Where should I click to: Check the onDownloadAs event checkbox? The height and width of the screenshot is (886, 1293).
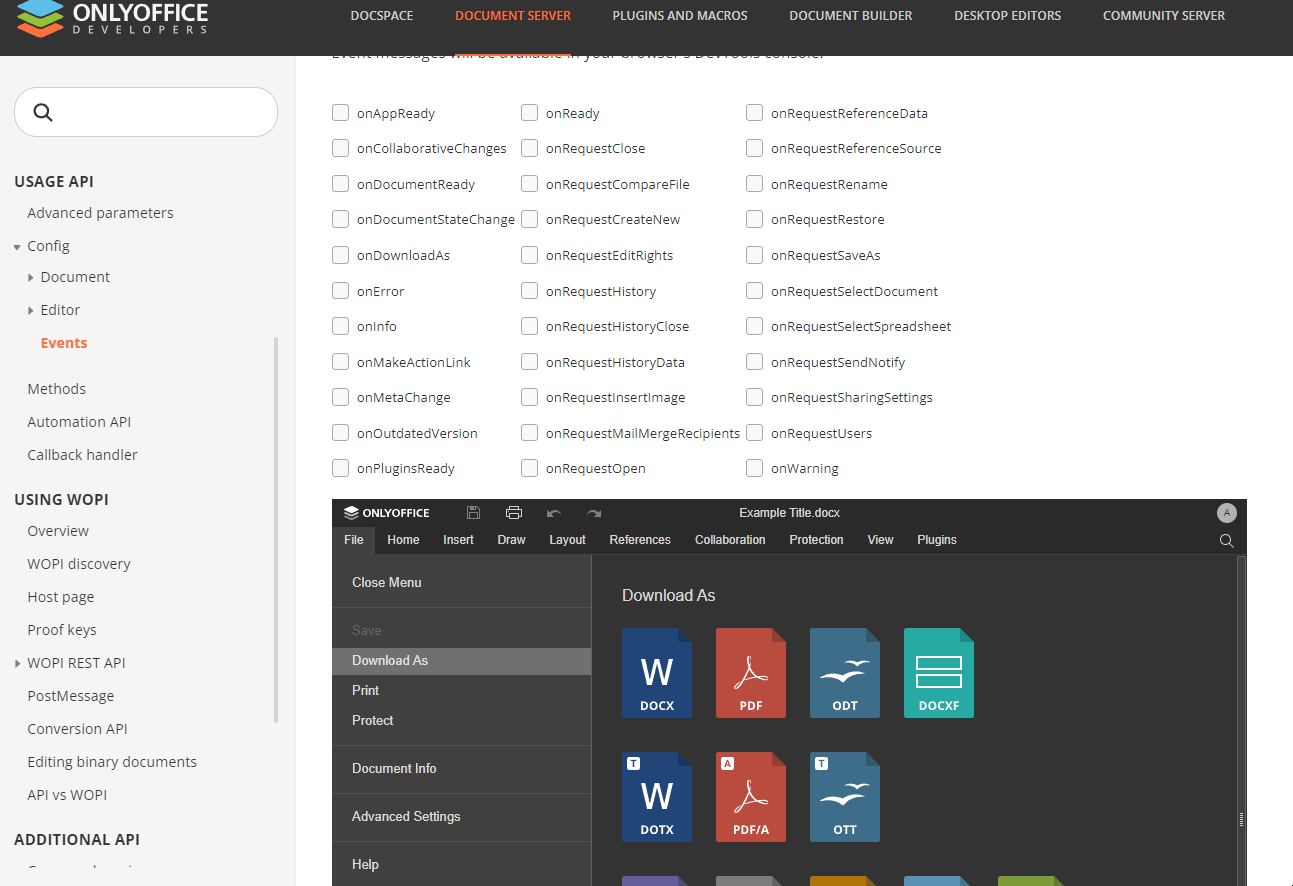[340, 255]
